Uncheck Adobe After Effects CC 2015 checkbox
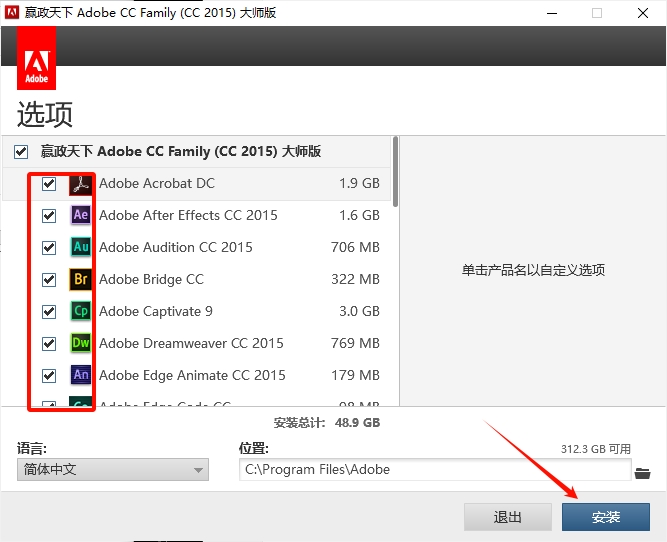This screenshot has height=542, width=667. [49, 216]
